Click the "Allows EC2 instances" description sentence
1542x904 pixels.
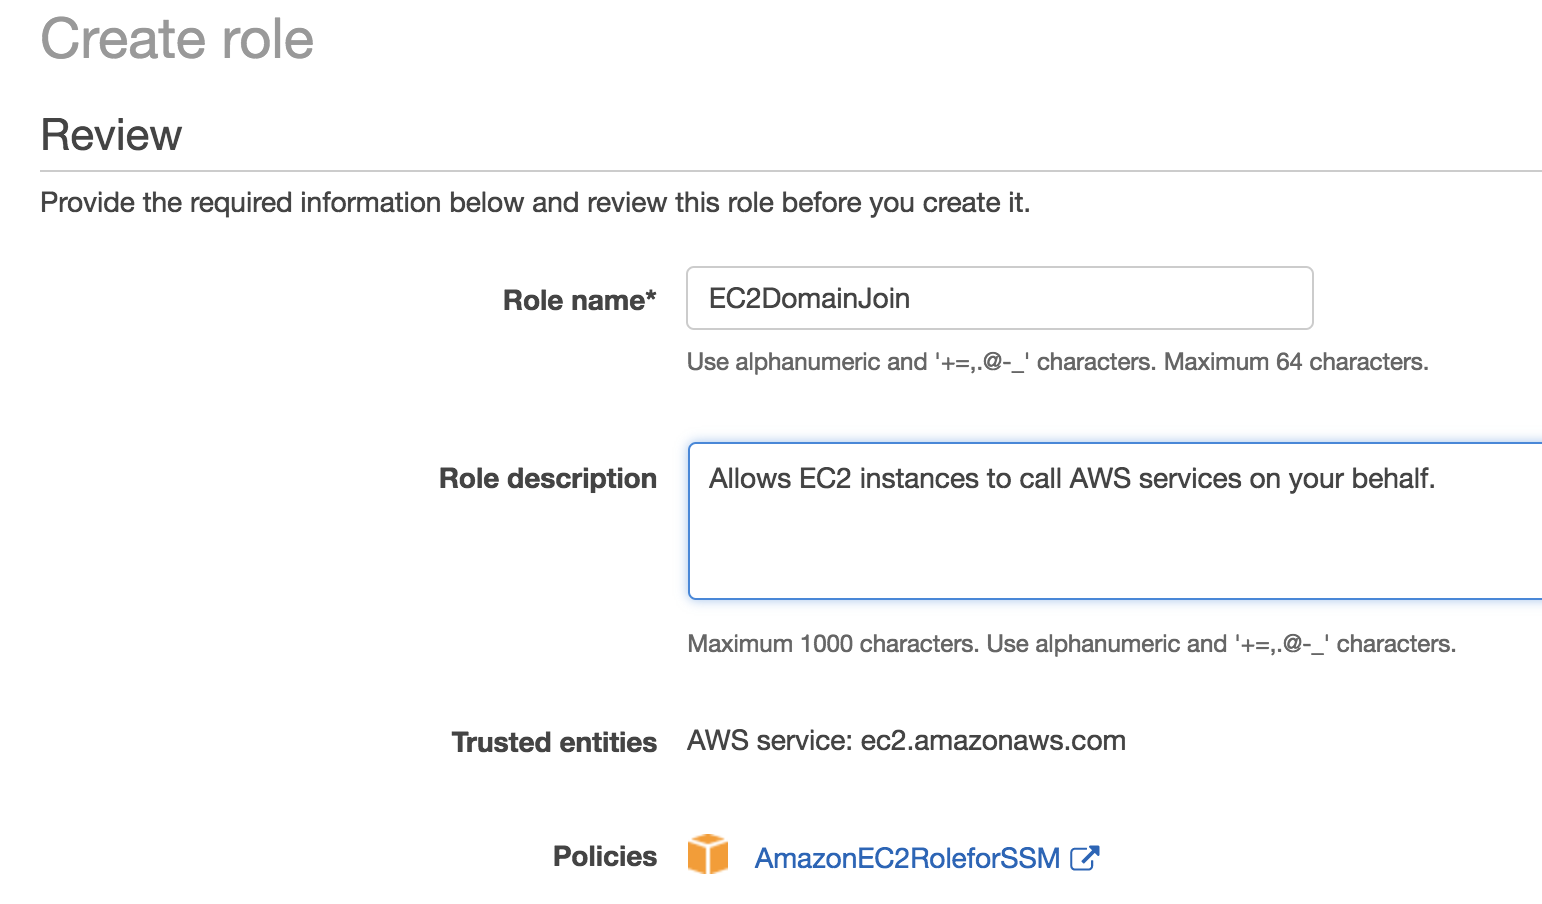(x=1071, y=479)
